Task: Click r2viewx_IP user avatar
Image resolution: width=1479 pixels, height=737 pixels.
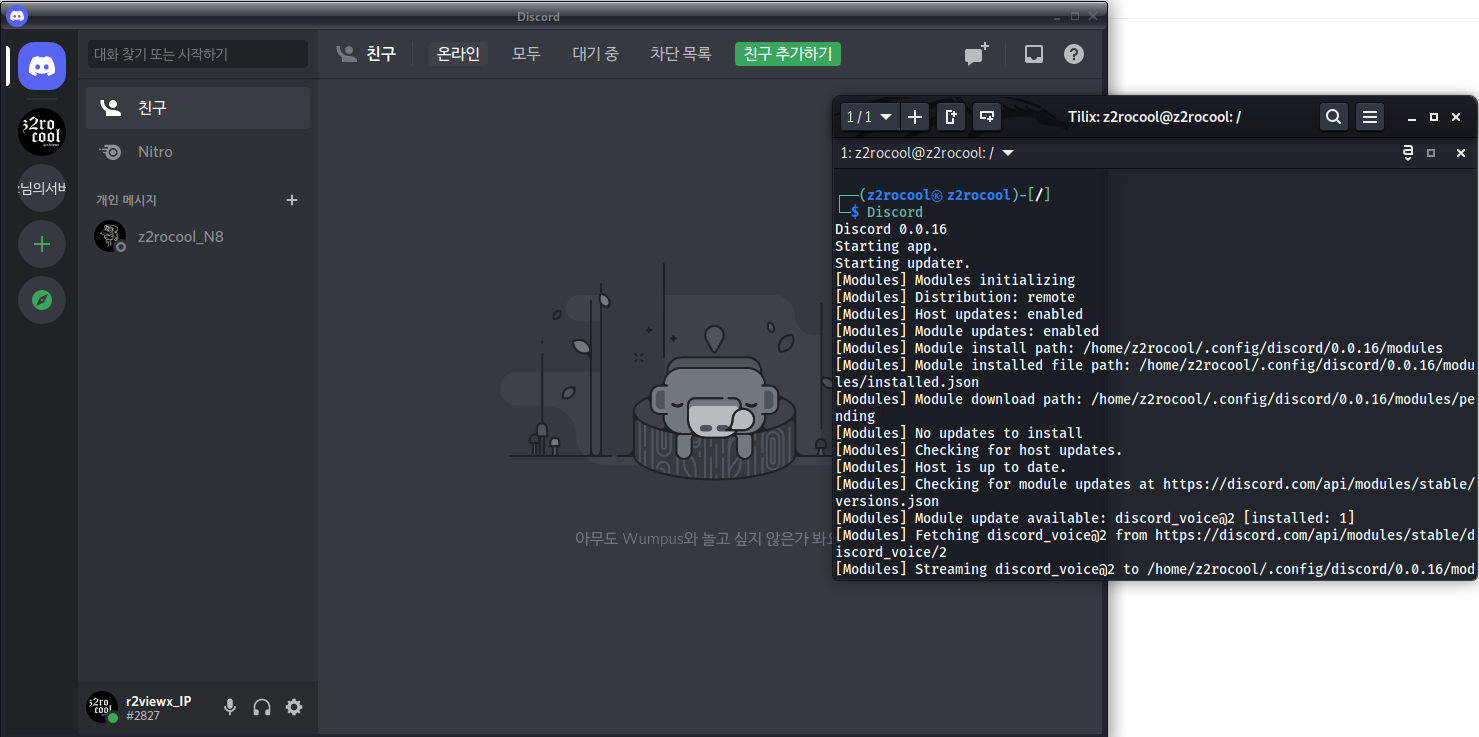Action: click(102, 707)
